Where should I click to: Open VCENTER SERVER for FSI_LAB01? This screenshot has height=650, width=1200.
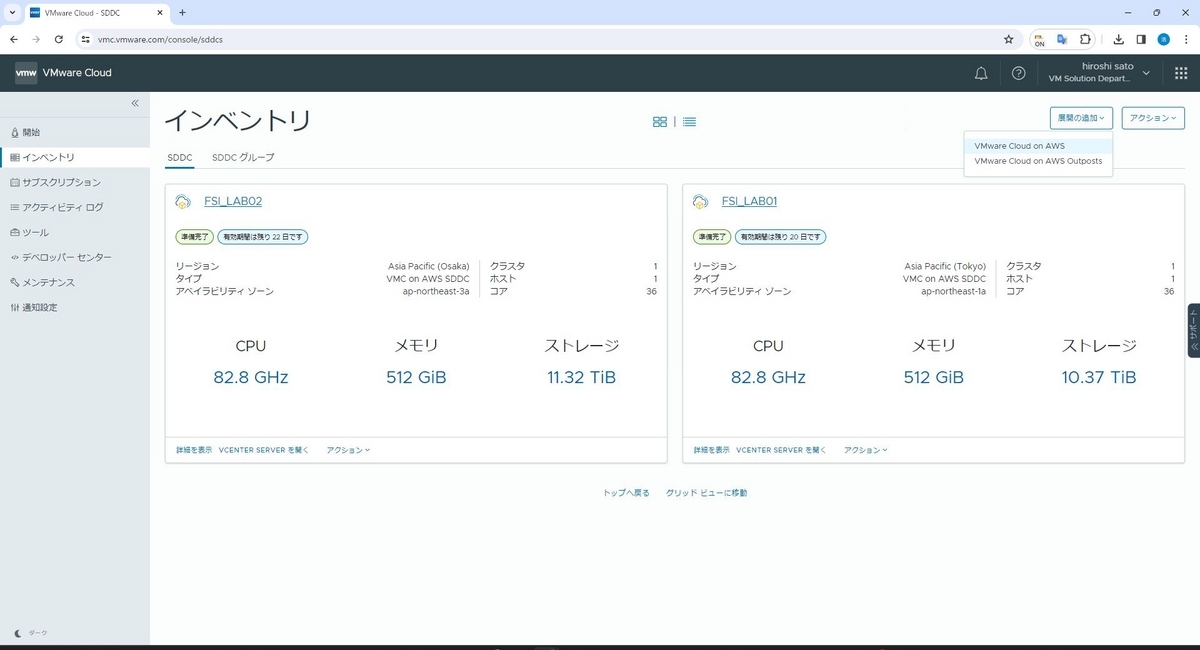pos(782,450)
